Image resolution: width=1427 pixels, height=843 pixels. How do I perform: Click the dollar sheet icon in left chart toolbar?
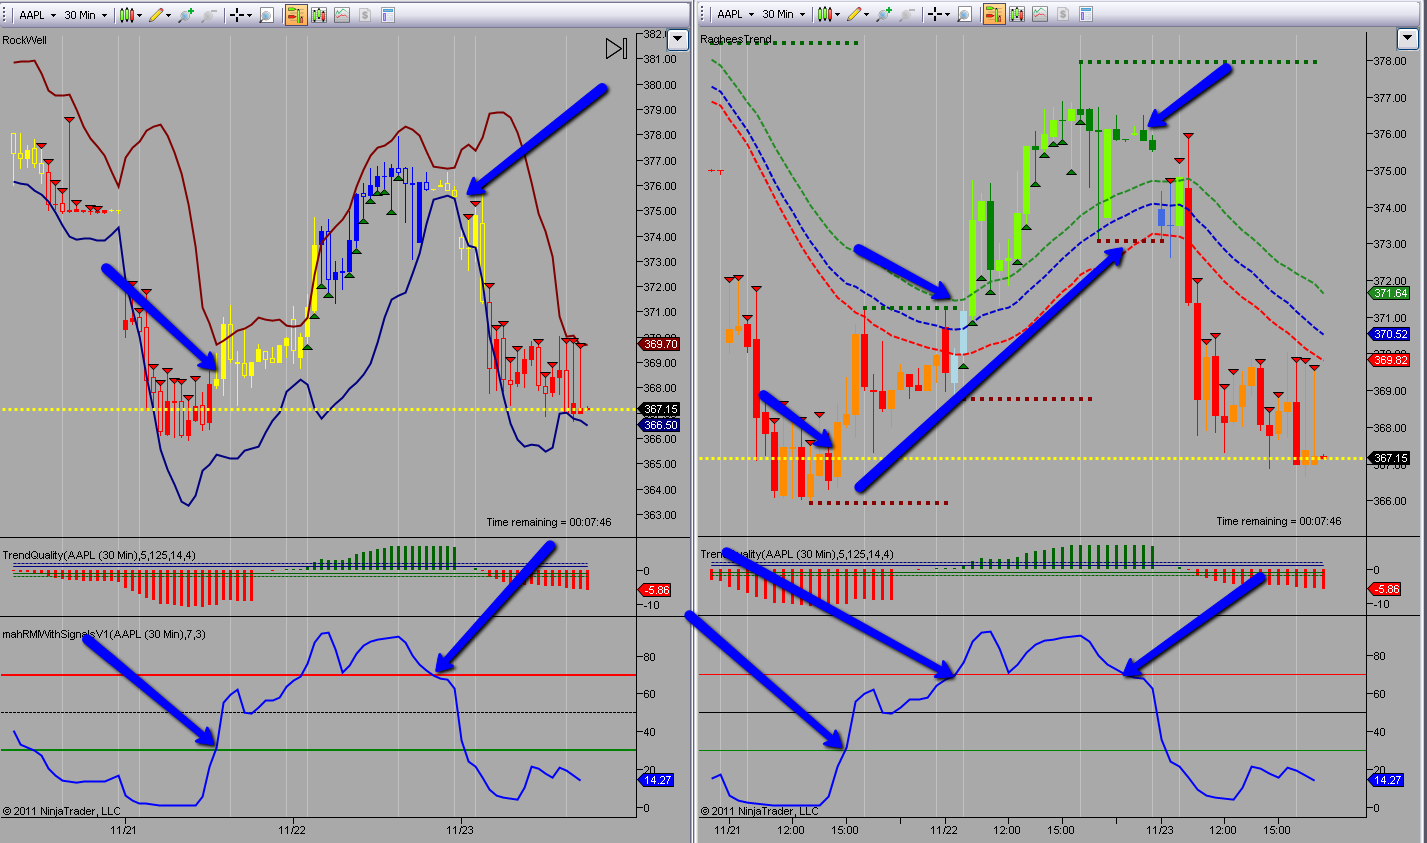(365, 15)
